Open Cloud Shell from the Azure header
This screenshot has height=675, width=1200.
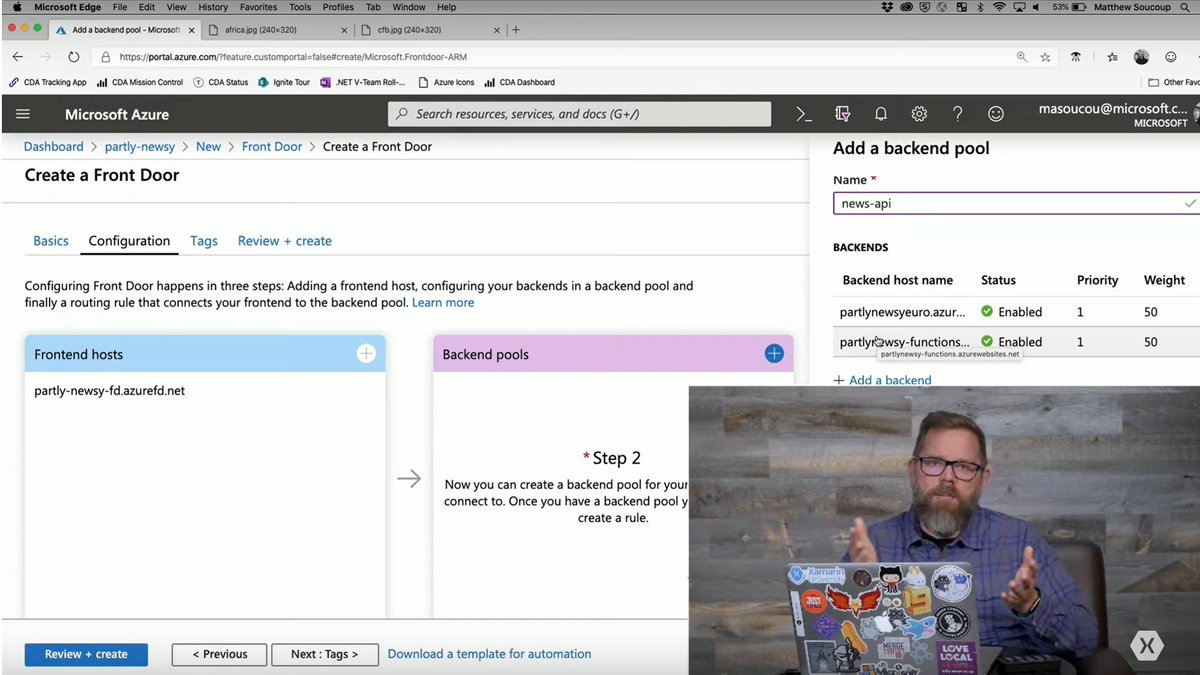pos(804,114)
